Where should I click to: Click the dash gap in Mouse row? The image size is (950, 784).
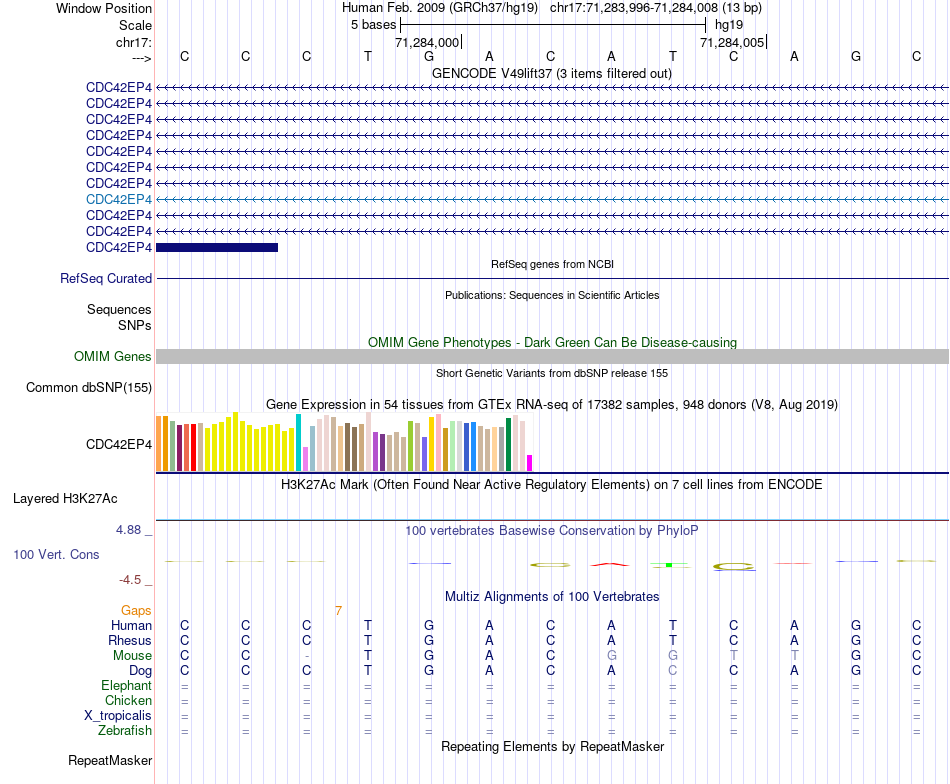(307, 656)
